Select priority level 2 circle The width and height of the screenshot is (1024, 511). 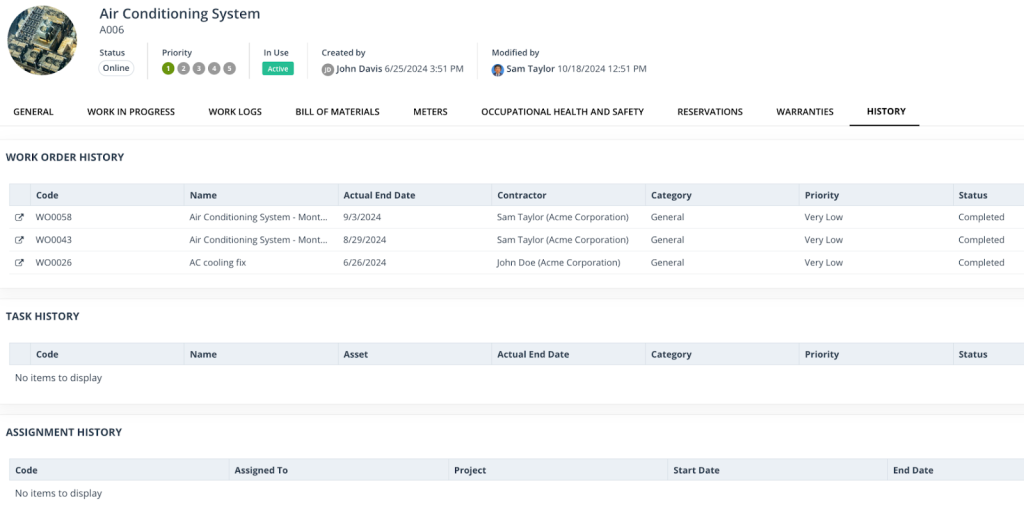[183, 68]
